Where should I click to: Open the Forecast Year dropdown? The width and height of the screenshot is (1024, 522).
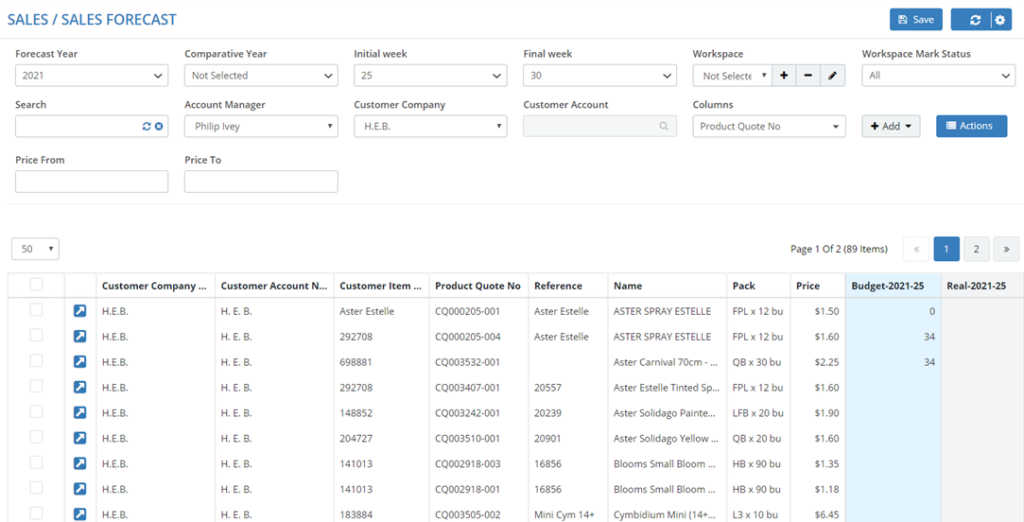tap(91, 76)
